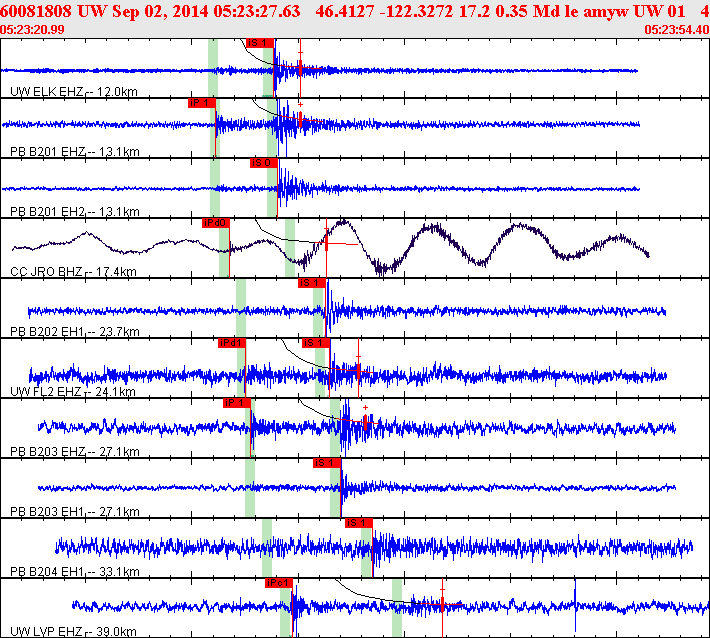
Task: Select the iP 1 pick flag on PB B201 EHZ trace
Action: (x=201, y=103)
